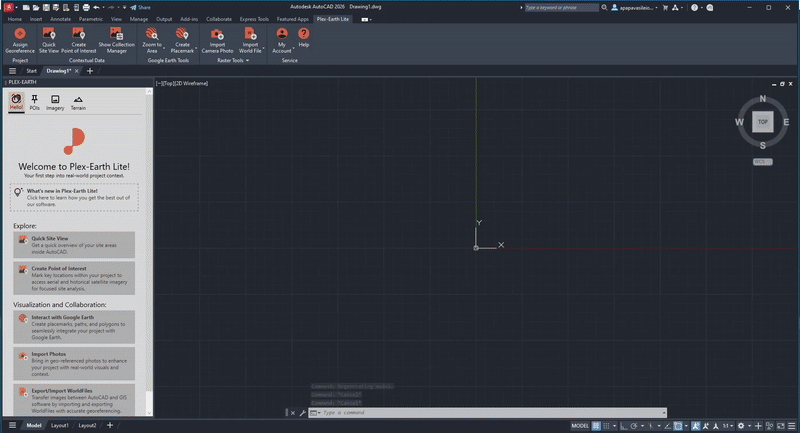Open the Terrain tab in Plex-Earth panel
Viewport: 800px width, 433px height.
point(78,103)
